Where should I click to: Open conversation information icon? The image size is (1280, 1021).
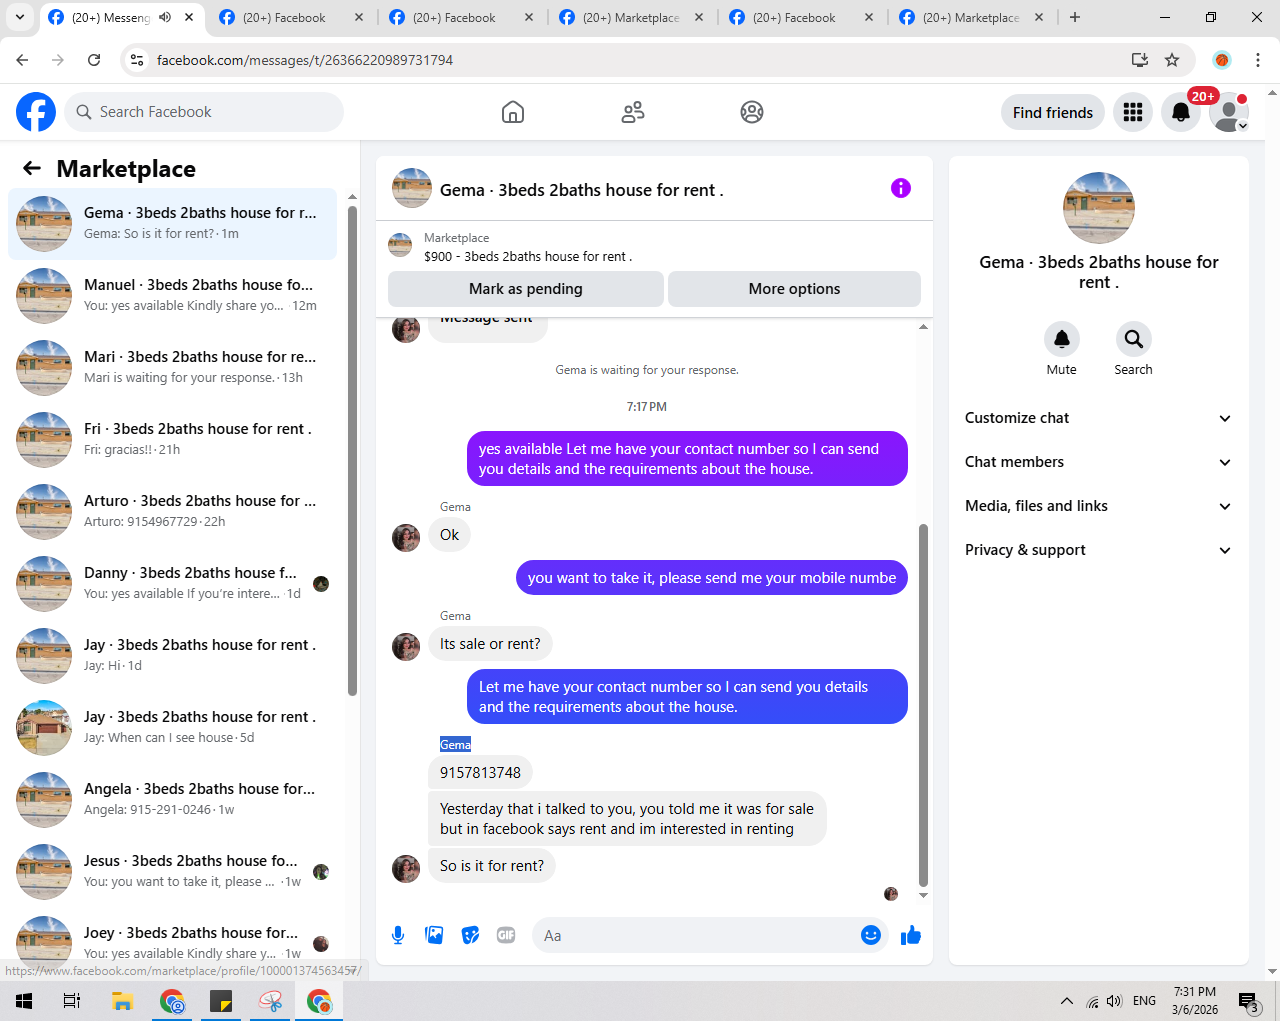pyautogui.click(x=901, y=188)
